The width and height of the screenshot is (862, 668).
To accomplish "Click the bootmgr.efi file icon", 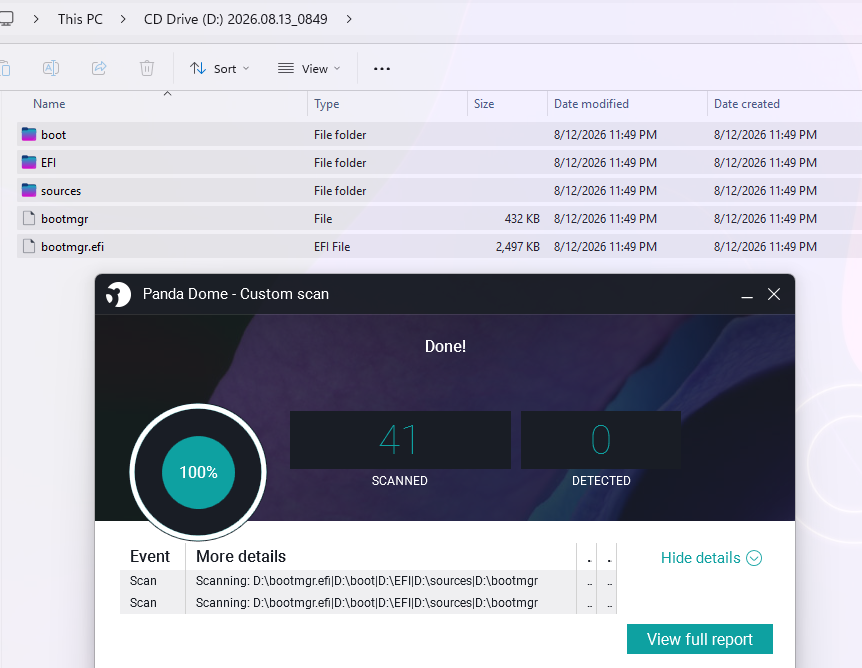I will tap(29, 246).
